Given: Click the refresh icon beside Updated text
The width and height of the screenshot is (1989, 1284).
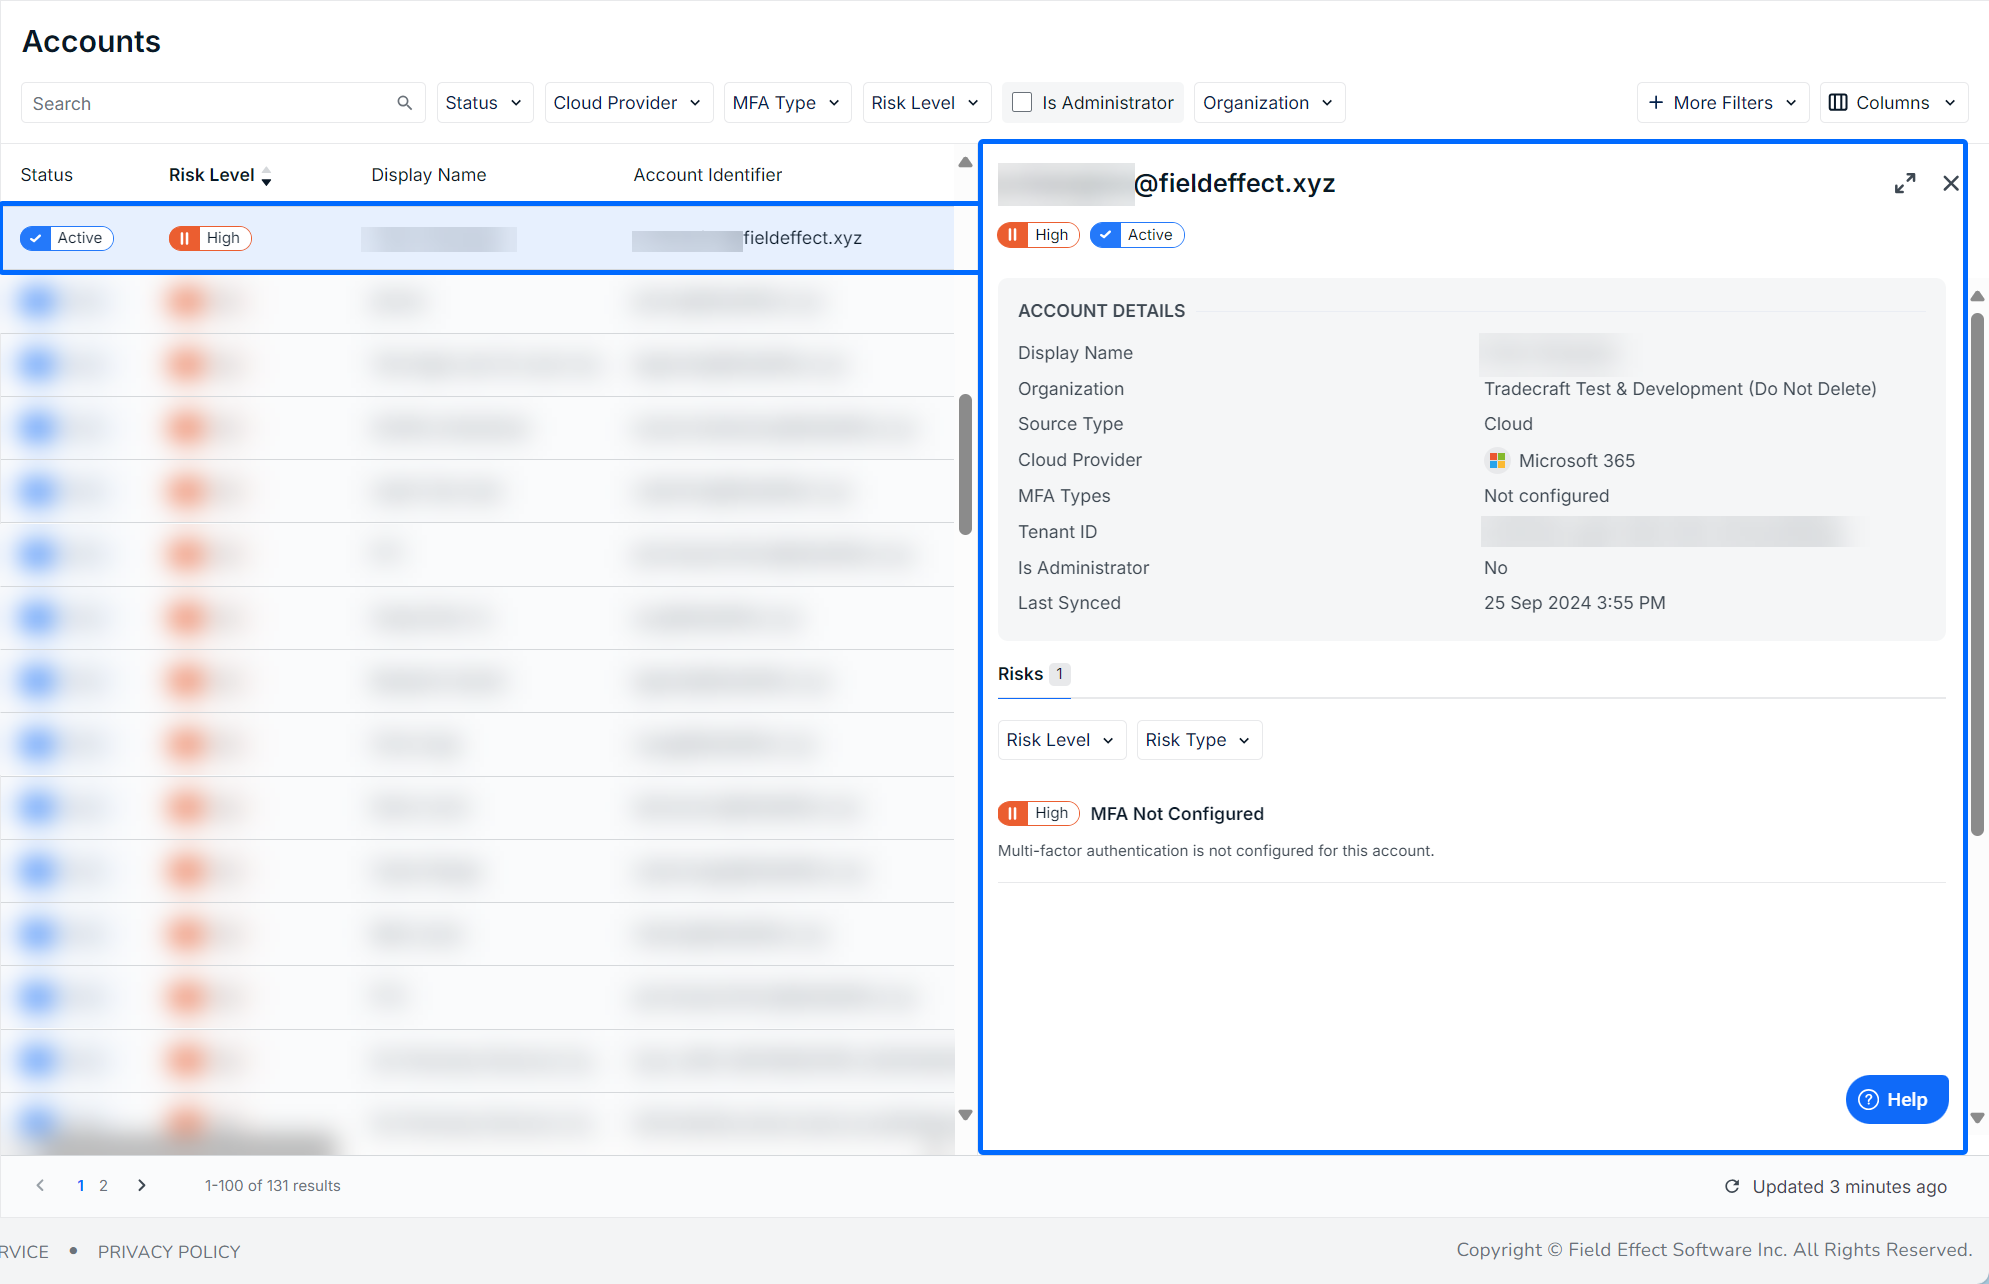Looking at the screenshot, I should pyautogui.click(x=1732, y=1186).
